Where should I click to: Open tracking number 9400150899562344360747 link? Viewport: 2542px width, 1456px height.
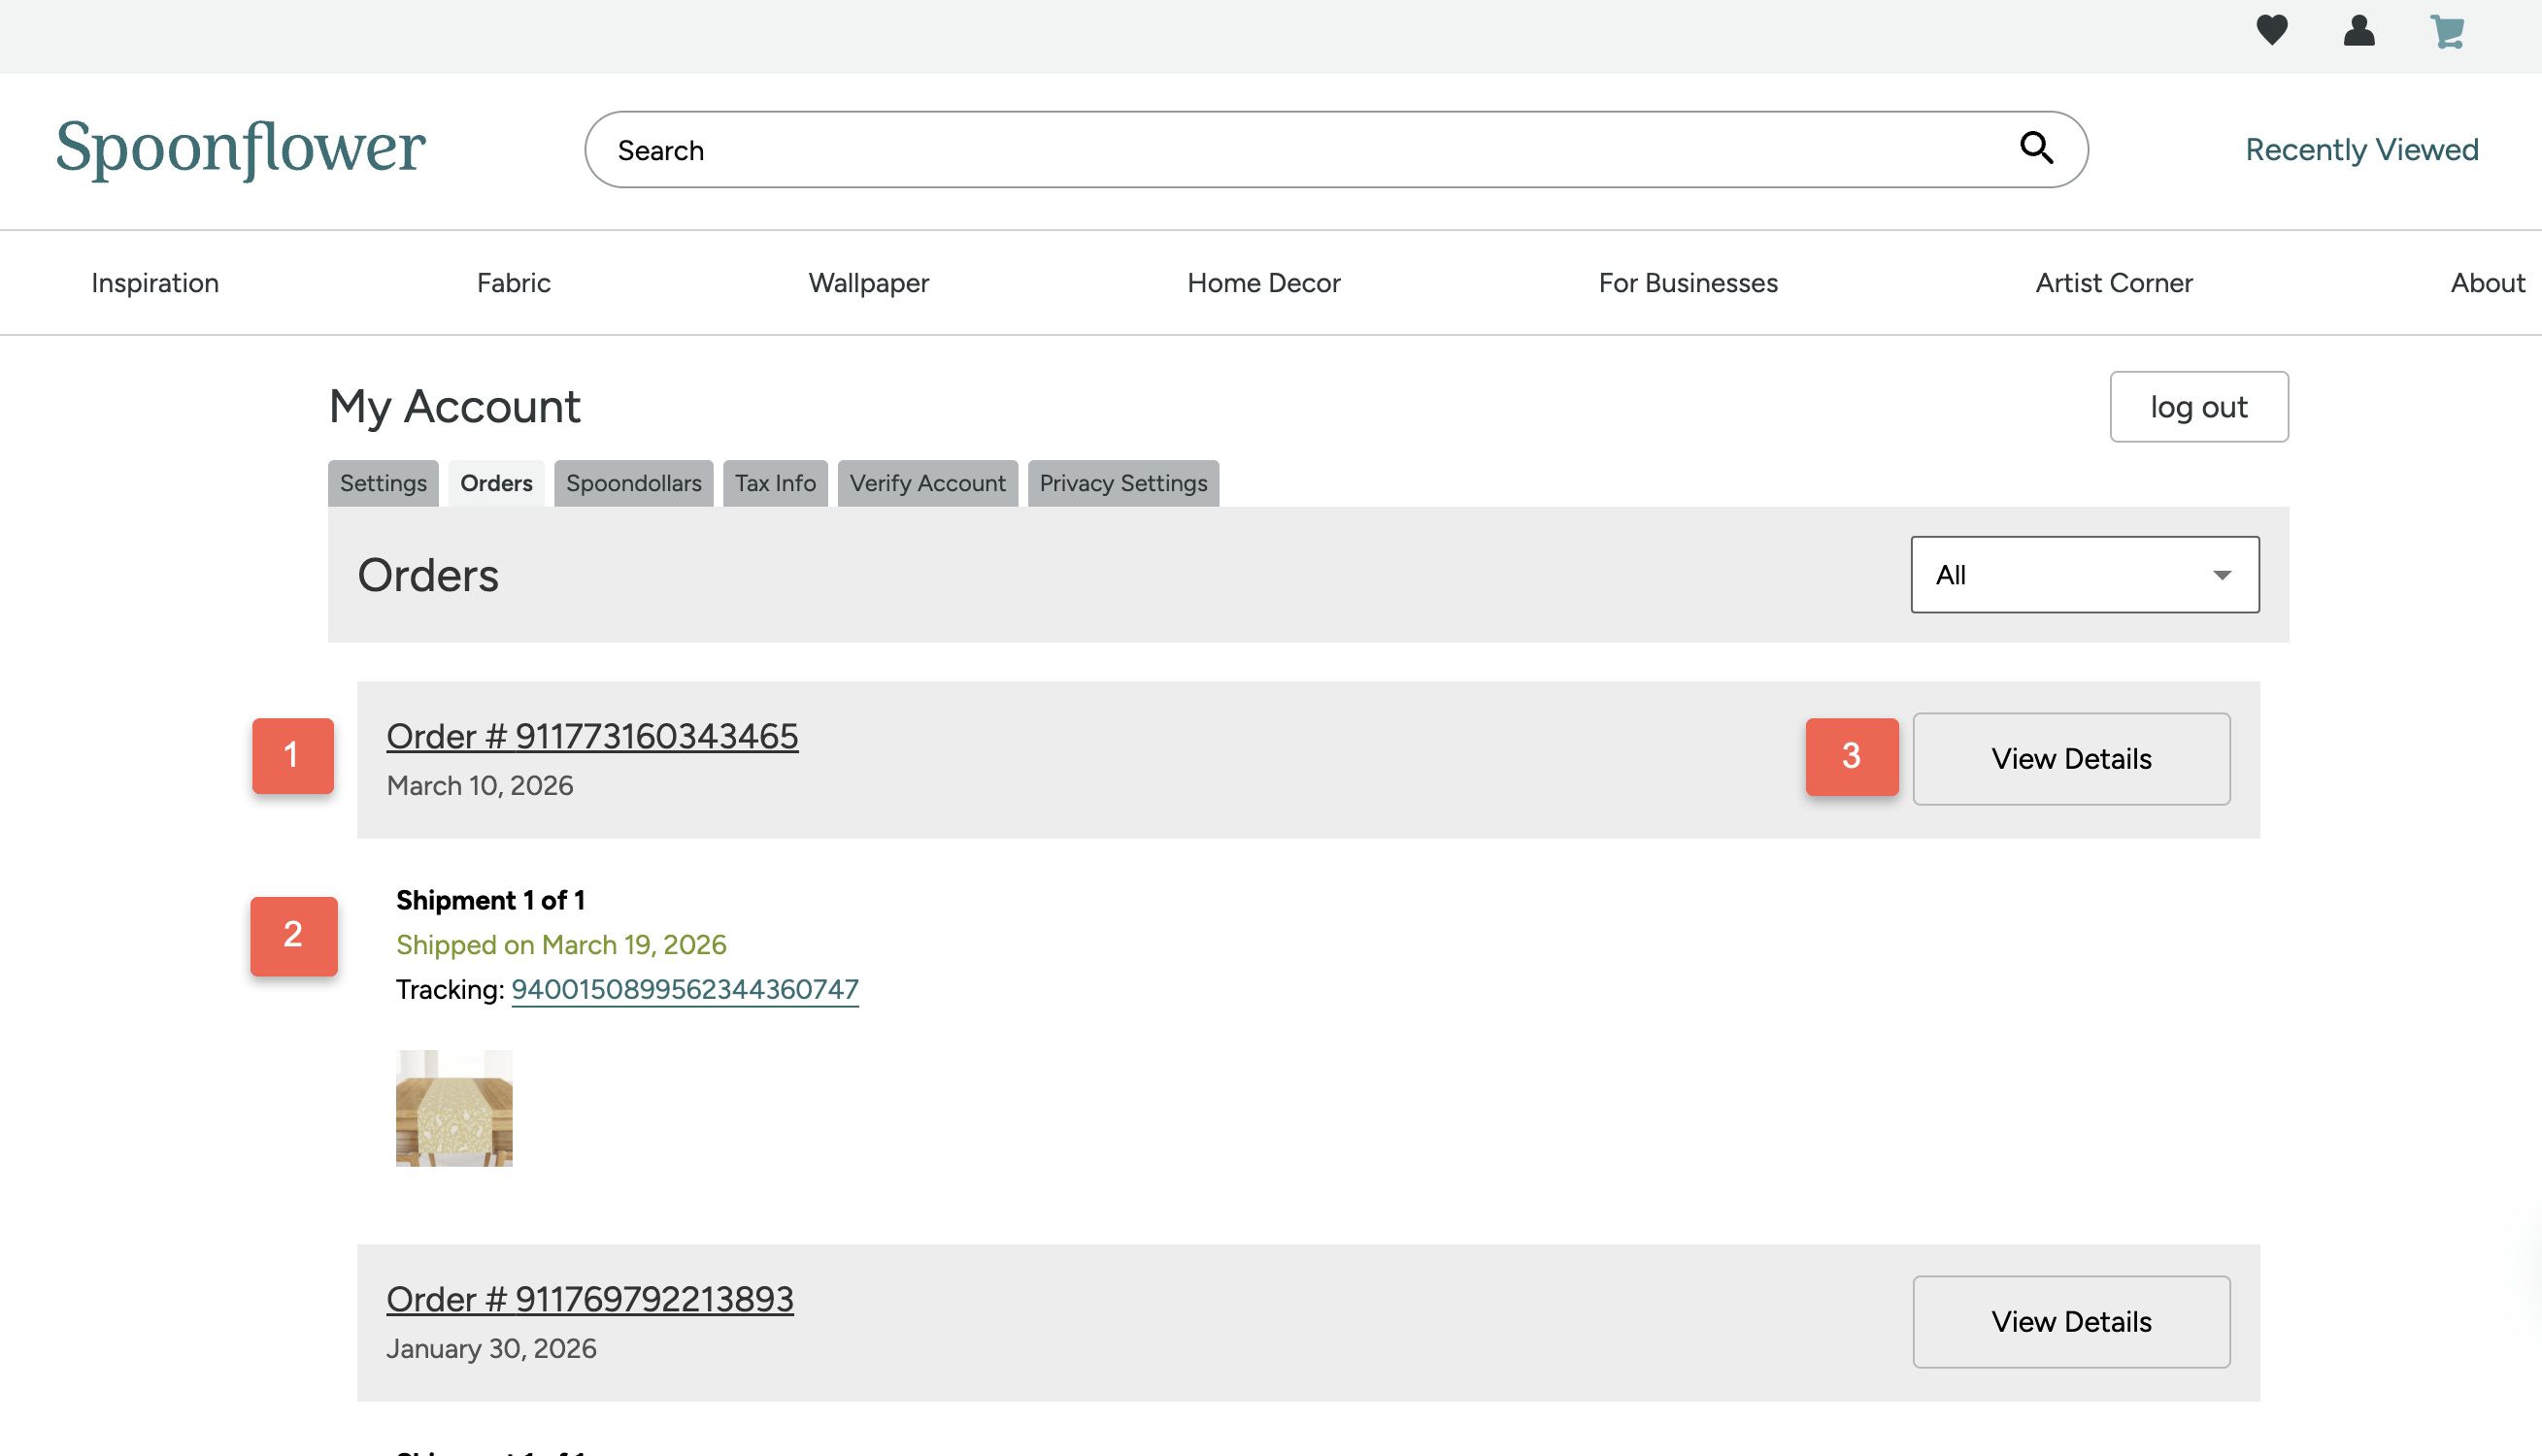click(x=684, y=989)
